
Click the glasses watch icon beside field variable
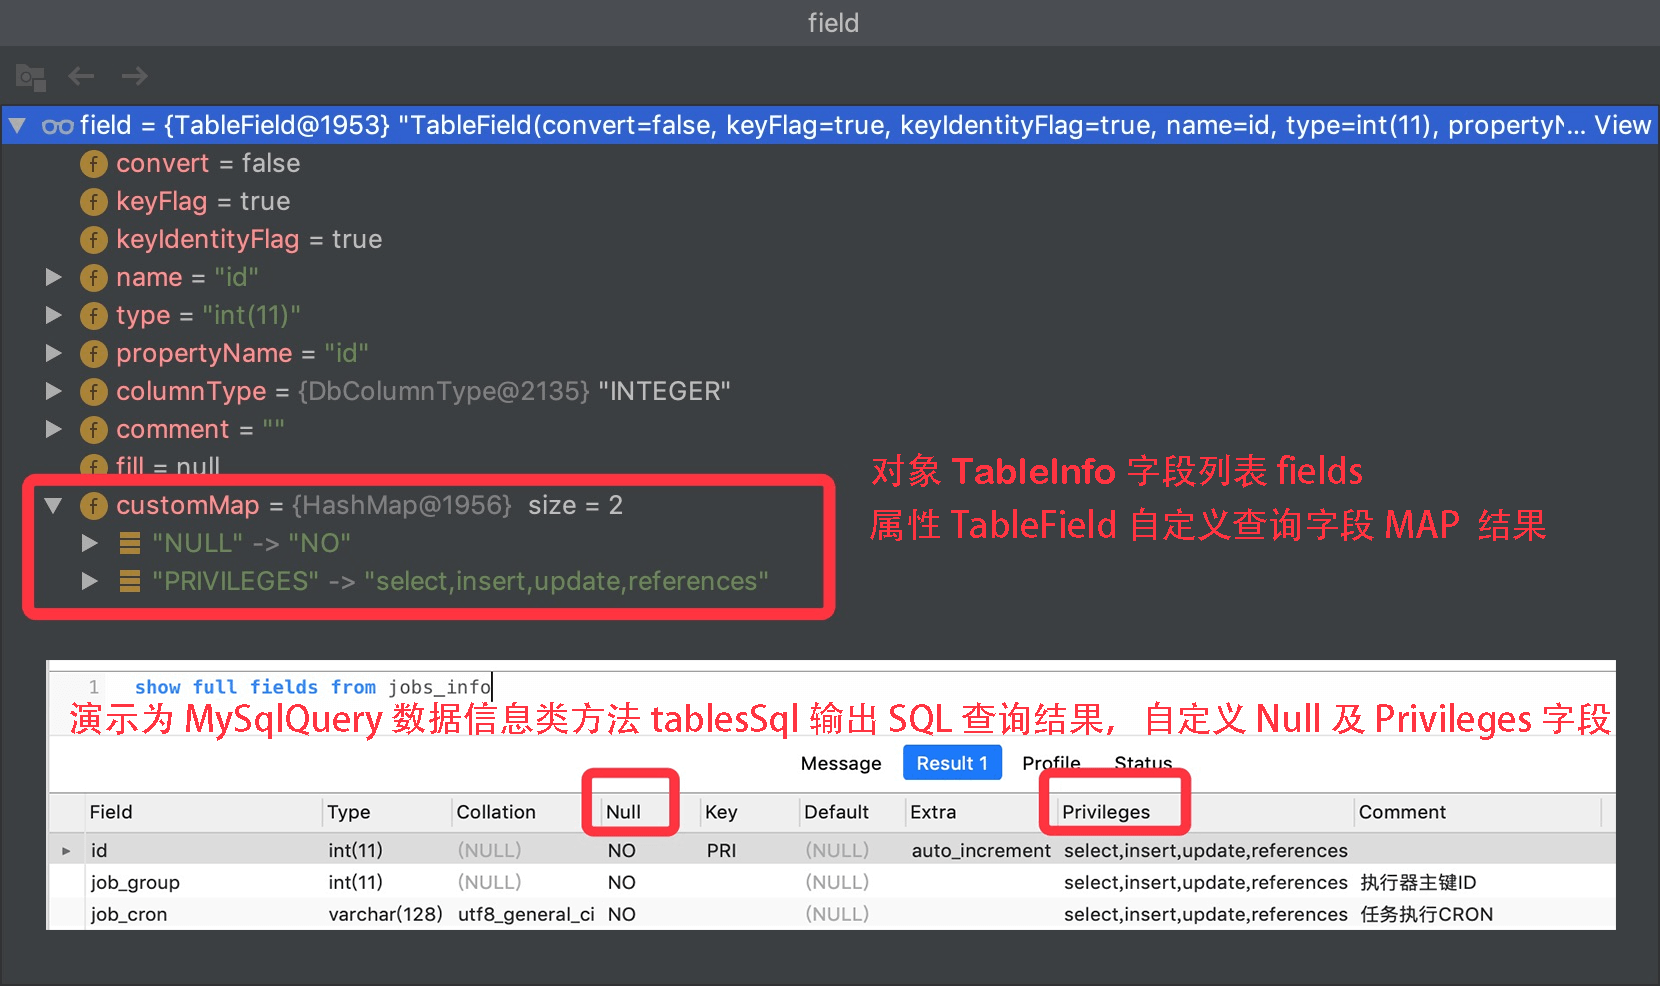click(x=59, y=125)
